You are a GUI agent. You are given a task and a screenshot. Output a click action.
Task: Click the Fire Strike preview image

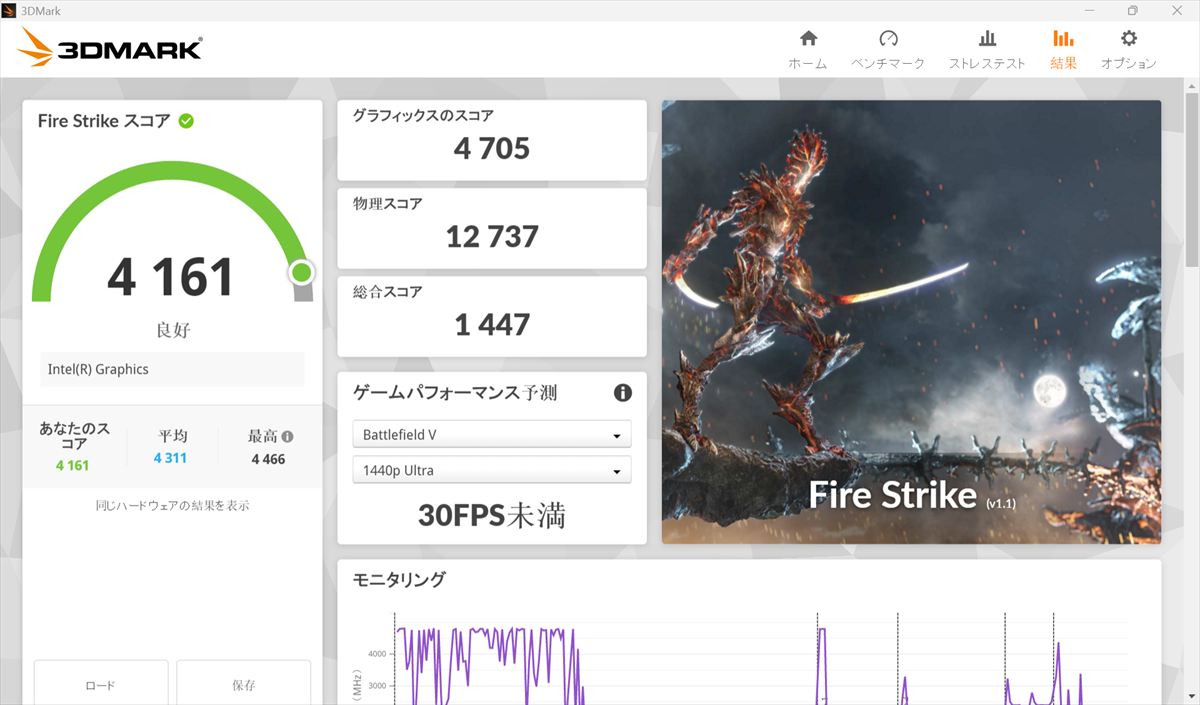(911, 322)
